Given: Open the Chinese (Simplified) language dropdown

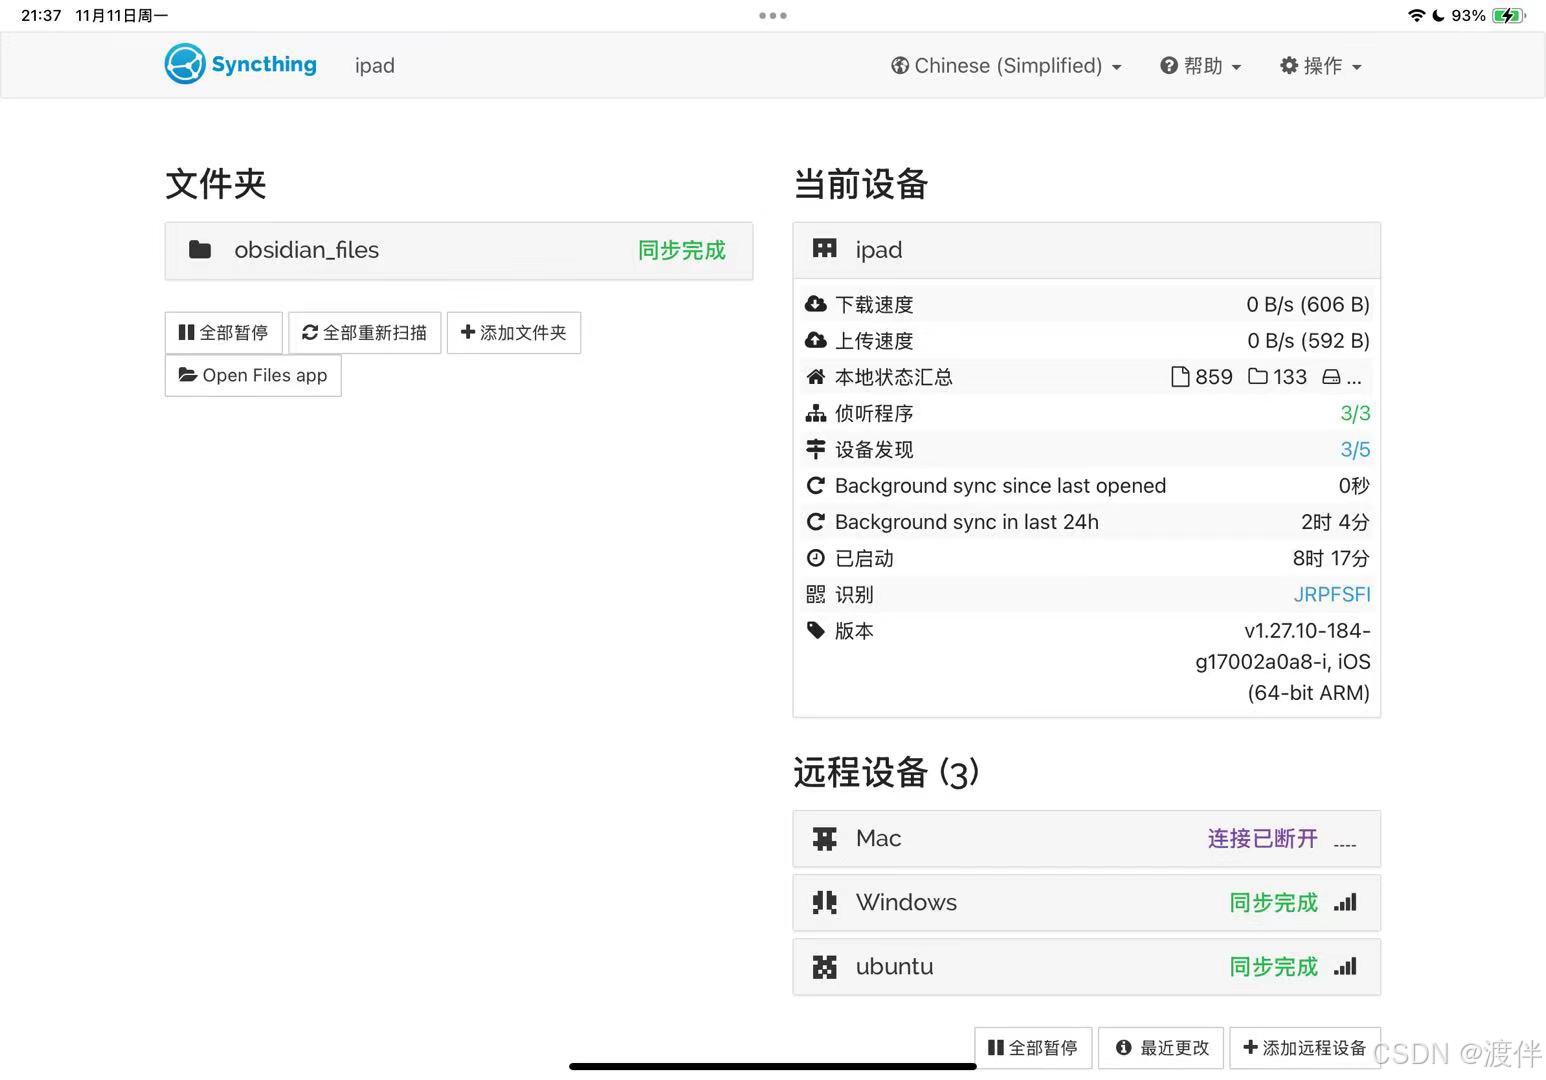Looking at the screenshot, I should [x=1006, y=66].
